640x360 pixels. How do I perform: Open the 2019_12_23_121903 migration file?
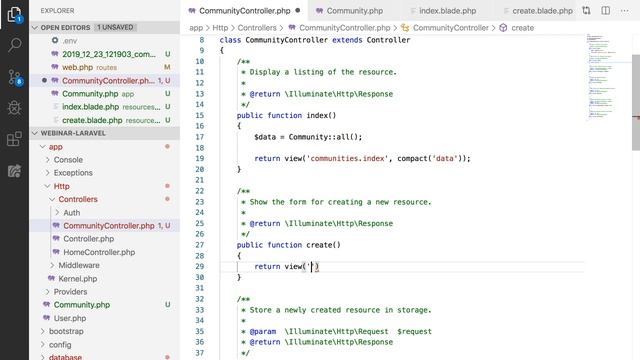tap(104, 54)
